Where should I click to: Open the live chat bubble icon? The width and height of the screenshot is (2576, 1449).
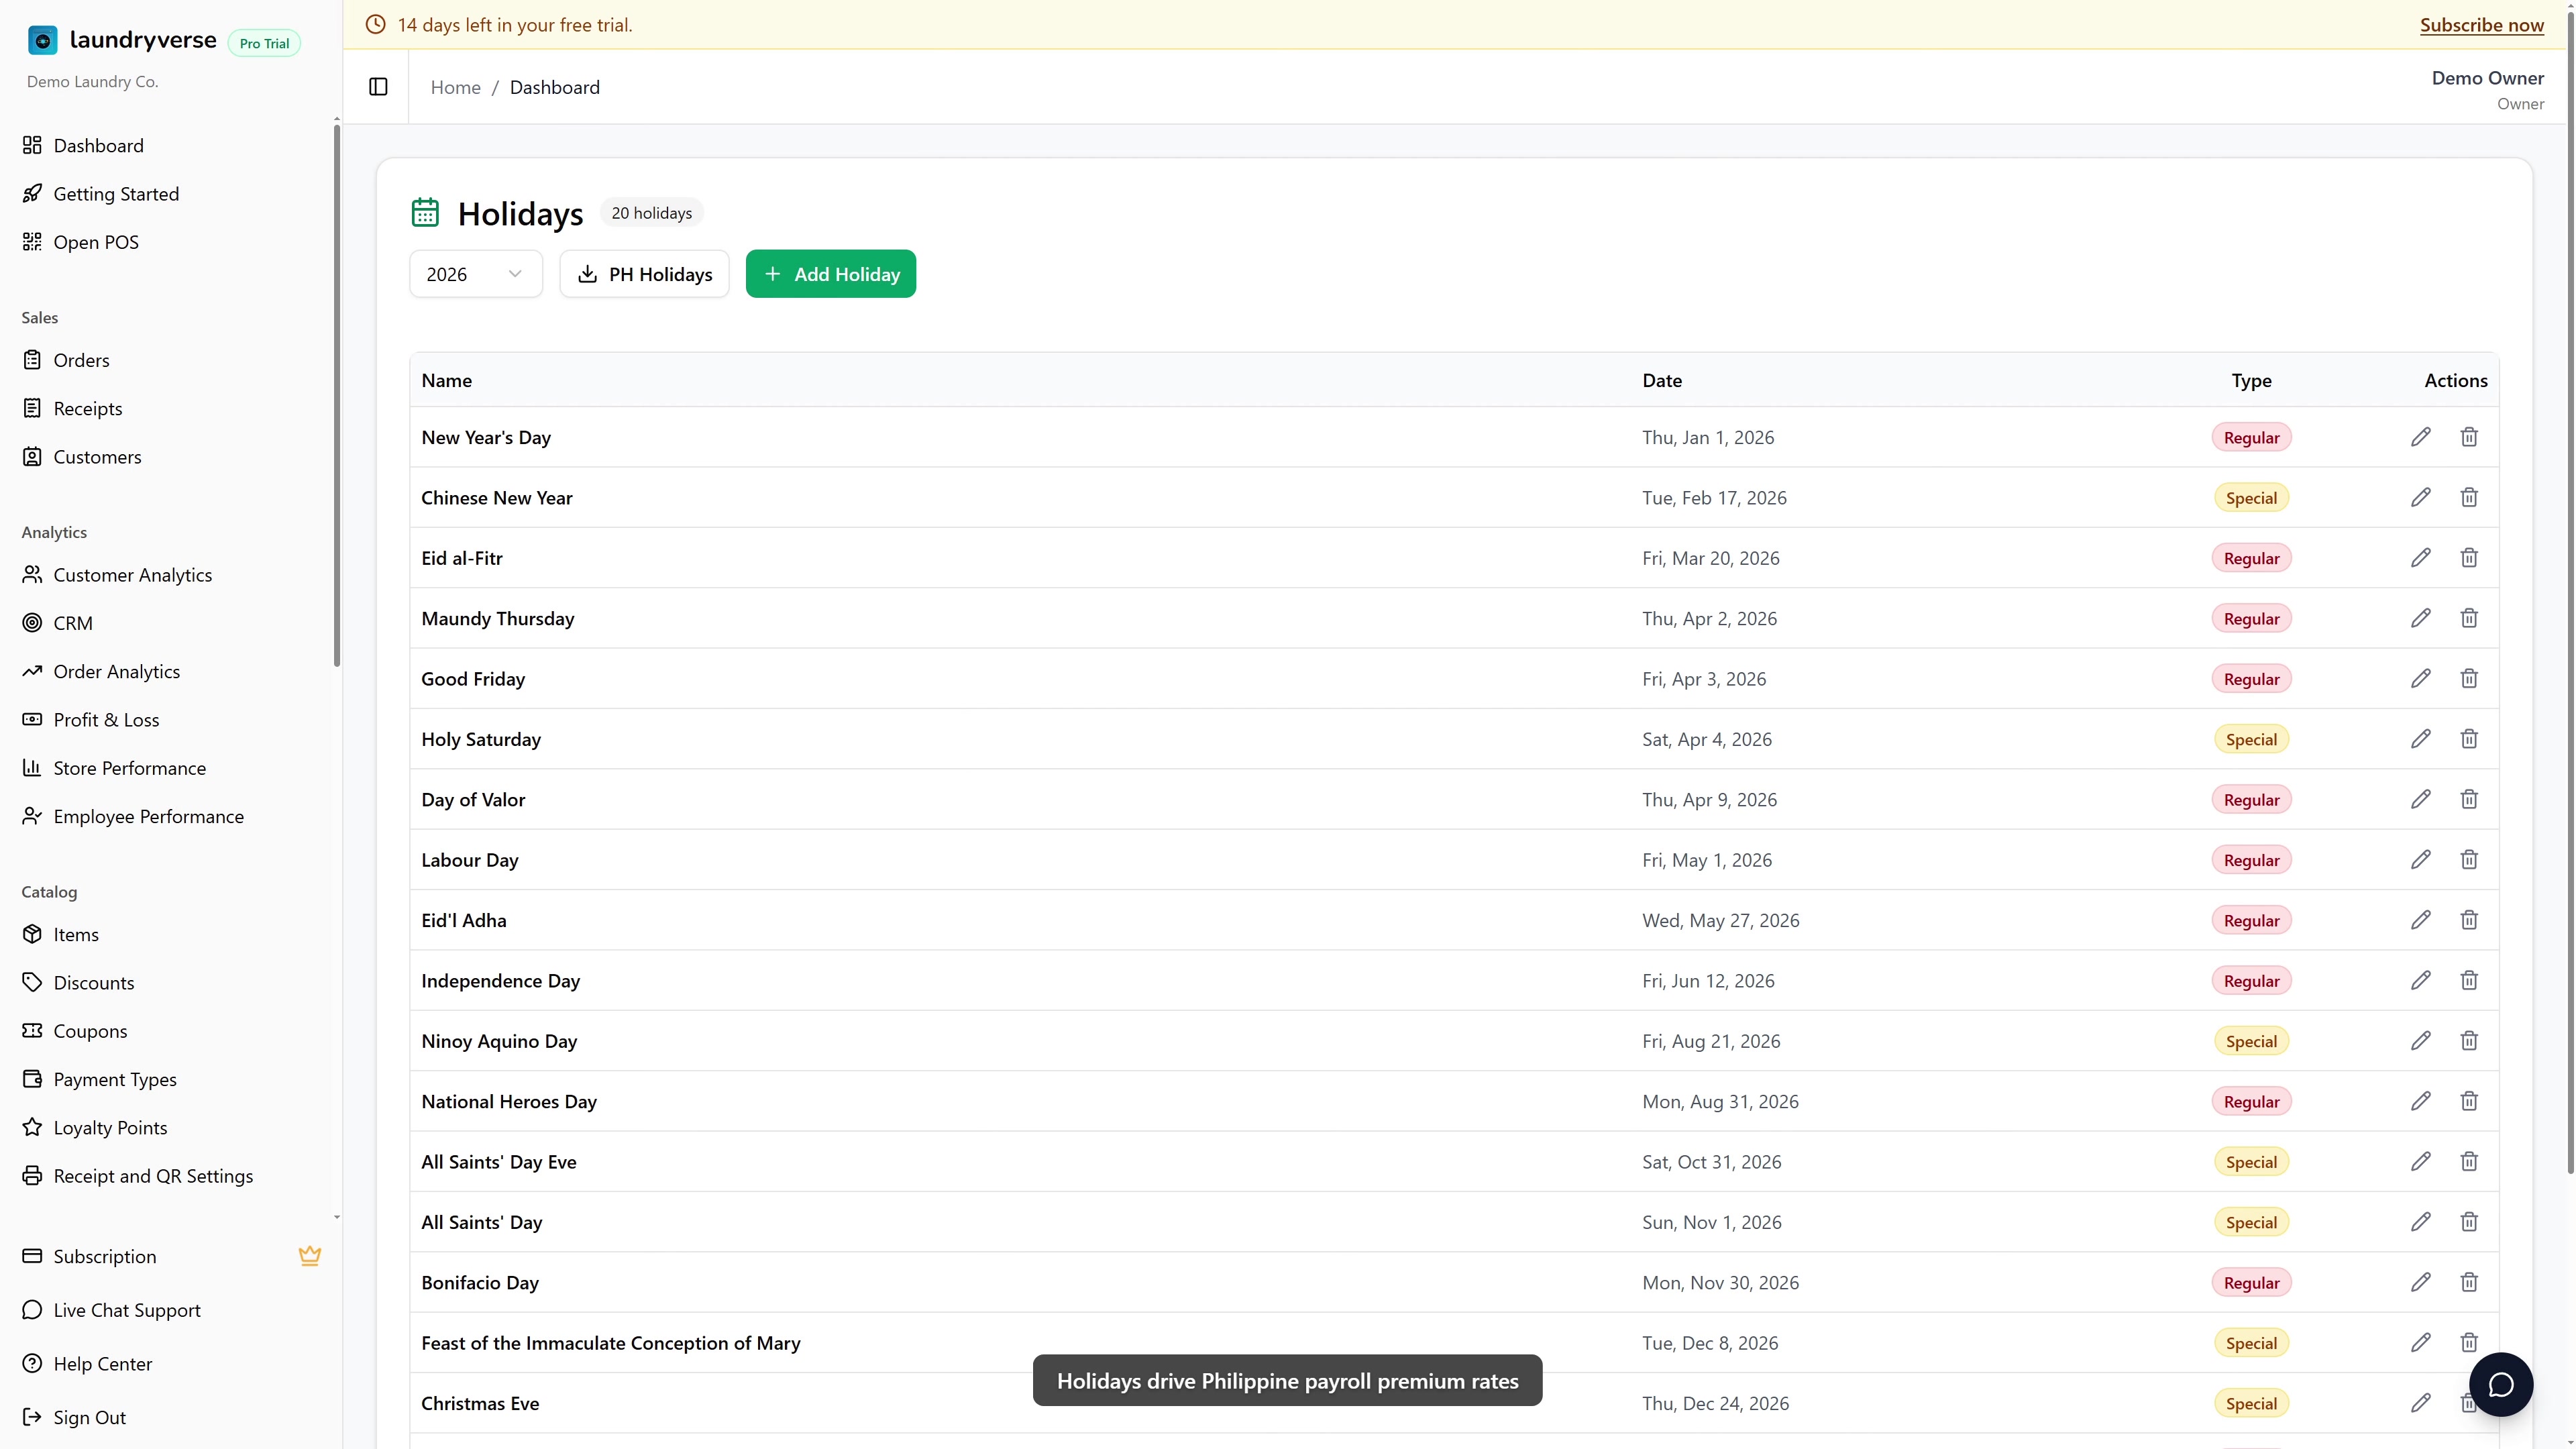point(2500,1384)
